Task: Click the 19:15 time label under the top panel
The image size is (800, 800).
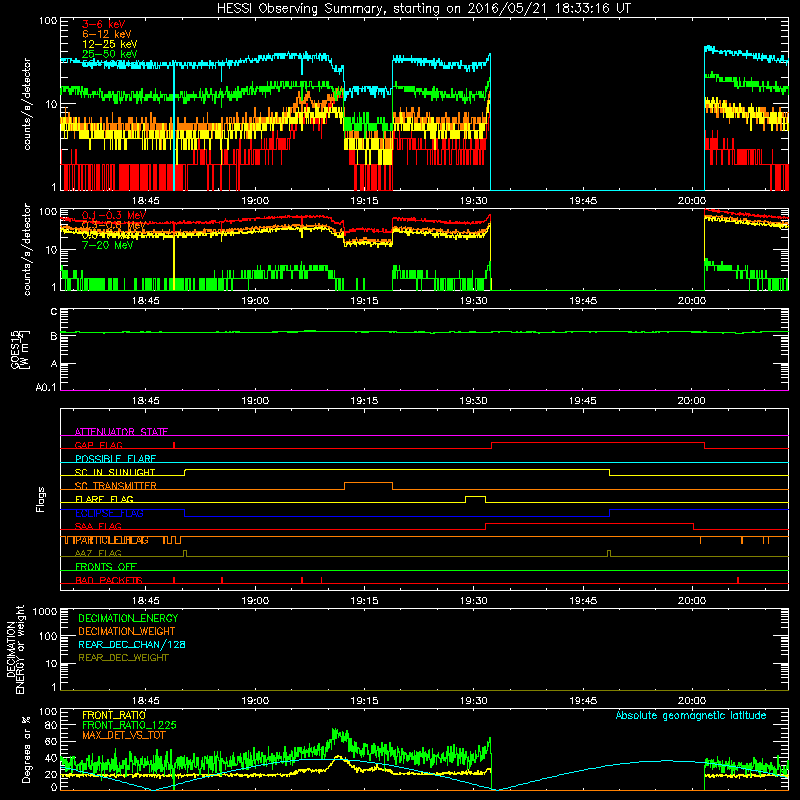Action: tap(364, 201)
